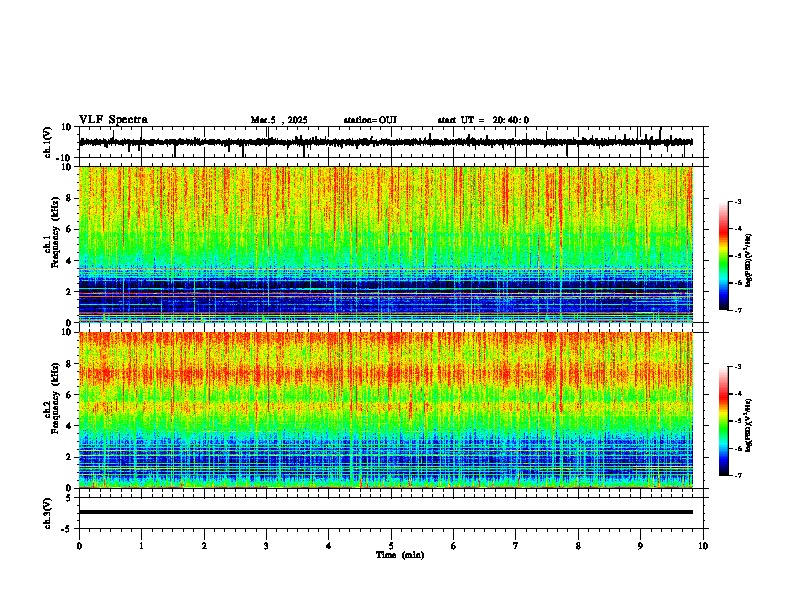The width and height of the screenshot is (792, 612).
Task: Click the ch.1 voltage waveform trace
Action: 386,142
